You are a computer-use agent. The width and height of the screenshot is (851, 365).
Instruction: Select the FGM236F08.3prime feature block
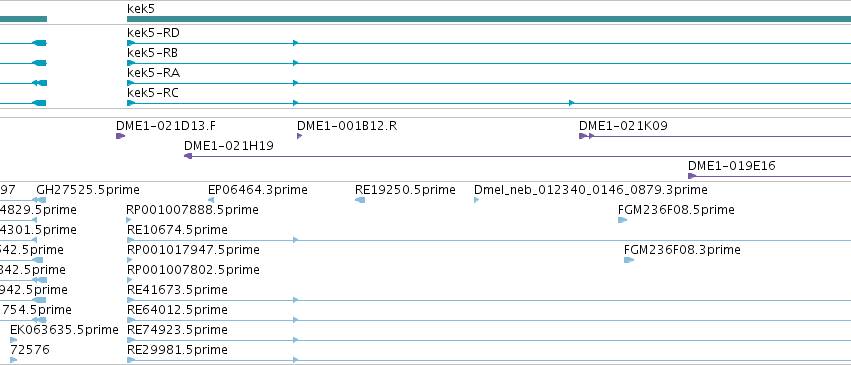click(x=629, y=260)
